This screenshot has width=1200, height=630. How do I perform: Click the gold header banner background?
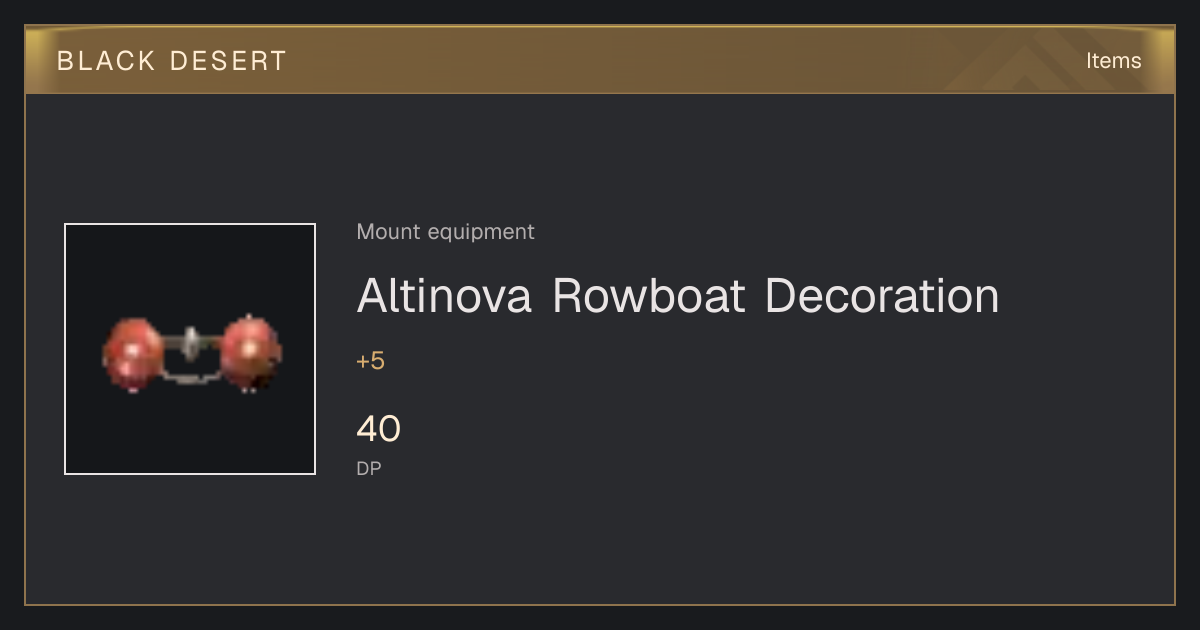600,60
